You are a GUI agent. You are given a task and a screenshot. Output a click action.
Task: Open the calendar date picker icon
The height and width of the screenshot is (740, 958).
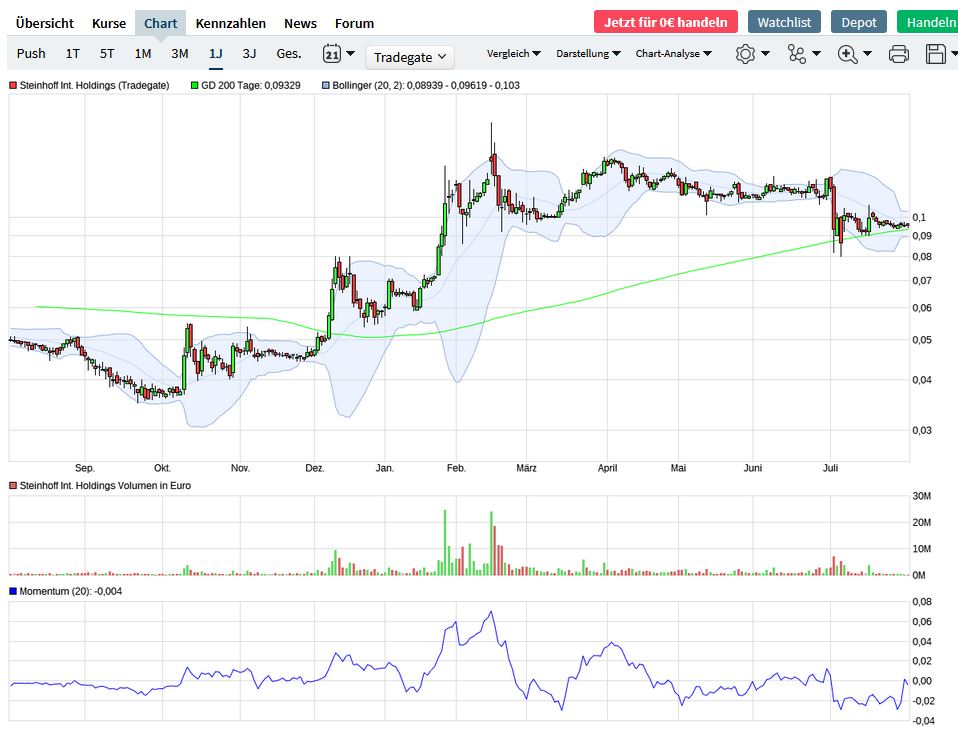332,57
